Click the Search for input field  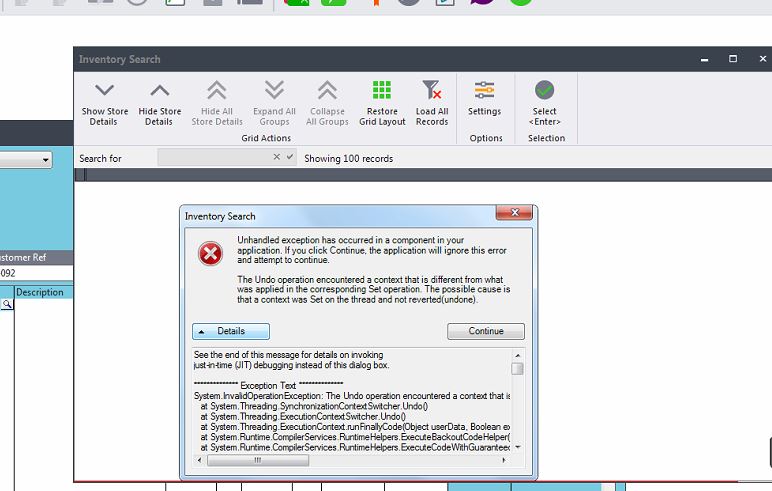tap(214, 158)
